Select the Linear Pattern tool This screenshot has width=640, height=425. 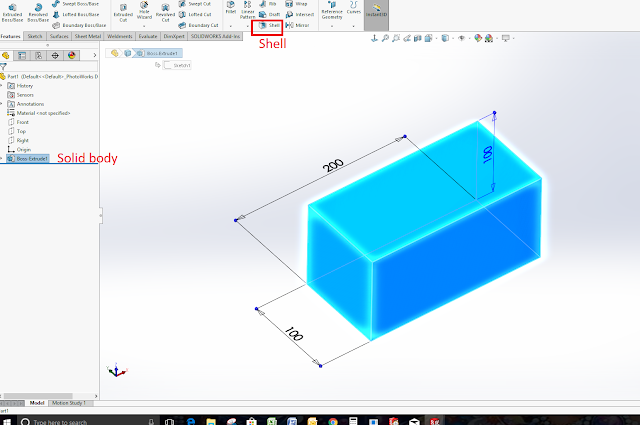click(x=247, y=10)
